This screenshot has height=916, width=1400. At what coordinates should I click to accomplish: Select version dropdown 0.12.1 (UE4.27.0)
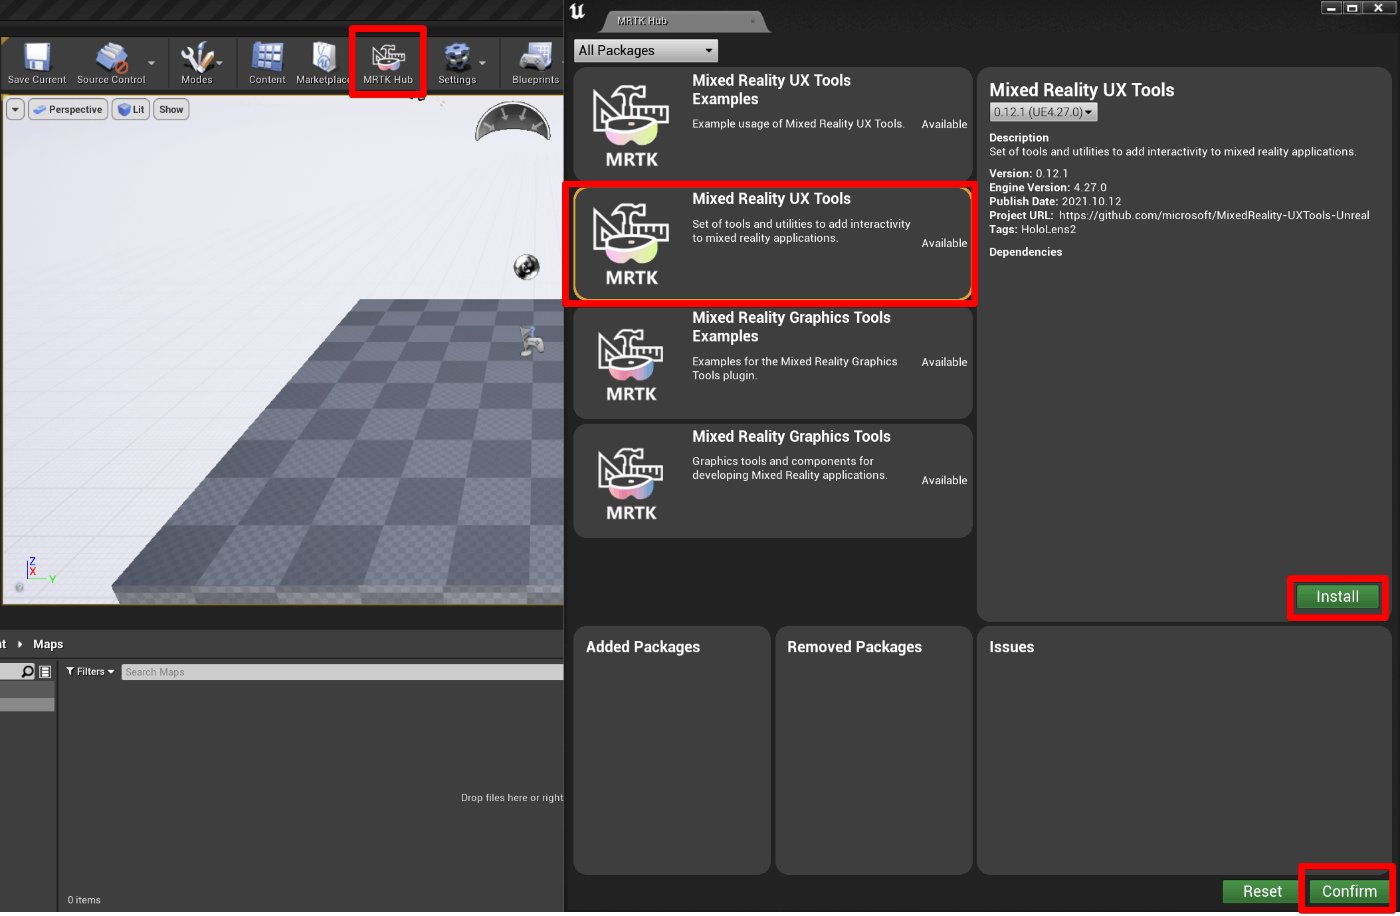[x=1043, y=112]
